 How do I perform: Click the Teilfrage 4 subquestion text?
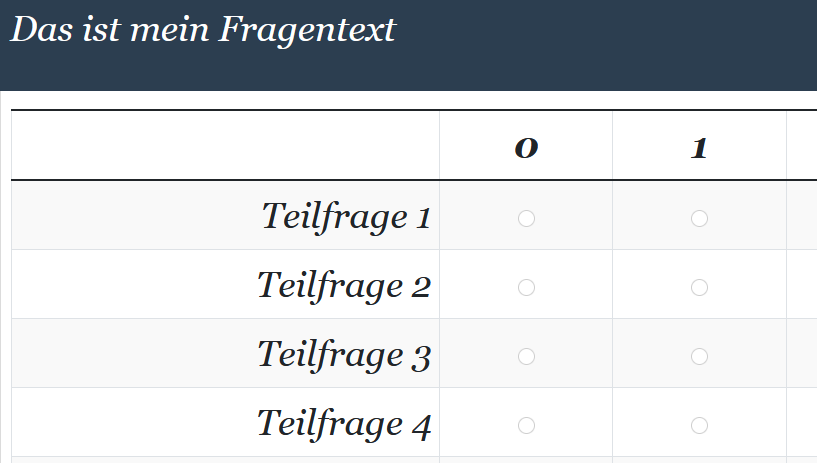344,423
